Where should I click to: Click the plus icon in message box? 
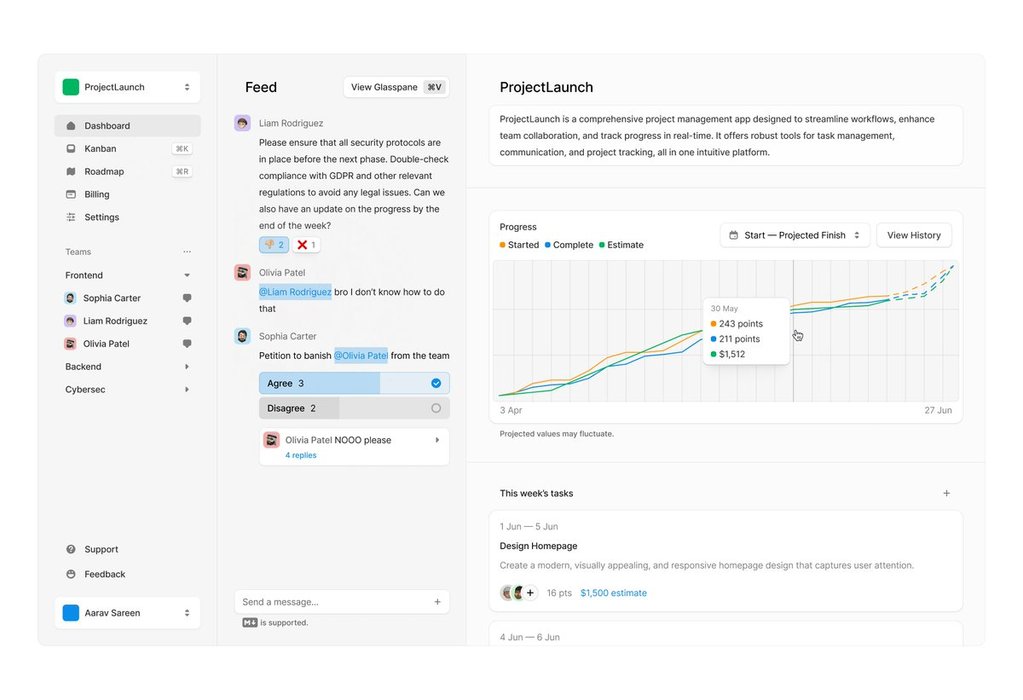(437, 602)
